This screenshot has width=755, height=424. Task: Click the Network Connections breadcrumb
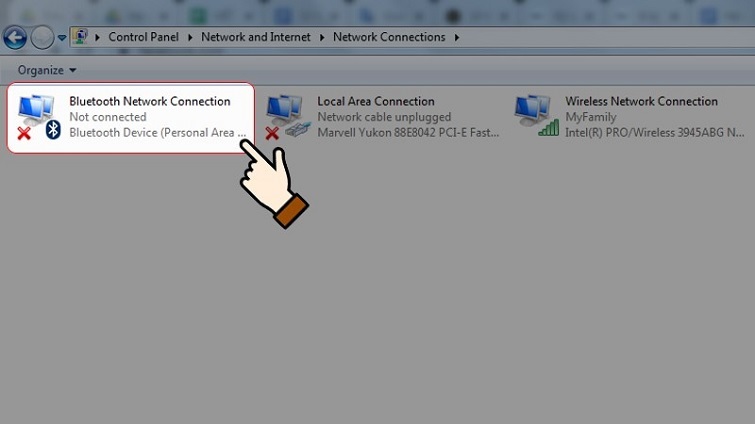[389, 37]
